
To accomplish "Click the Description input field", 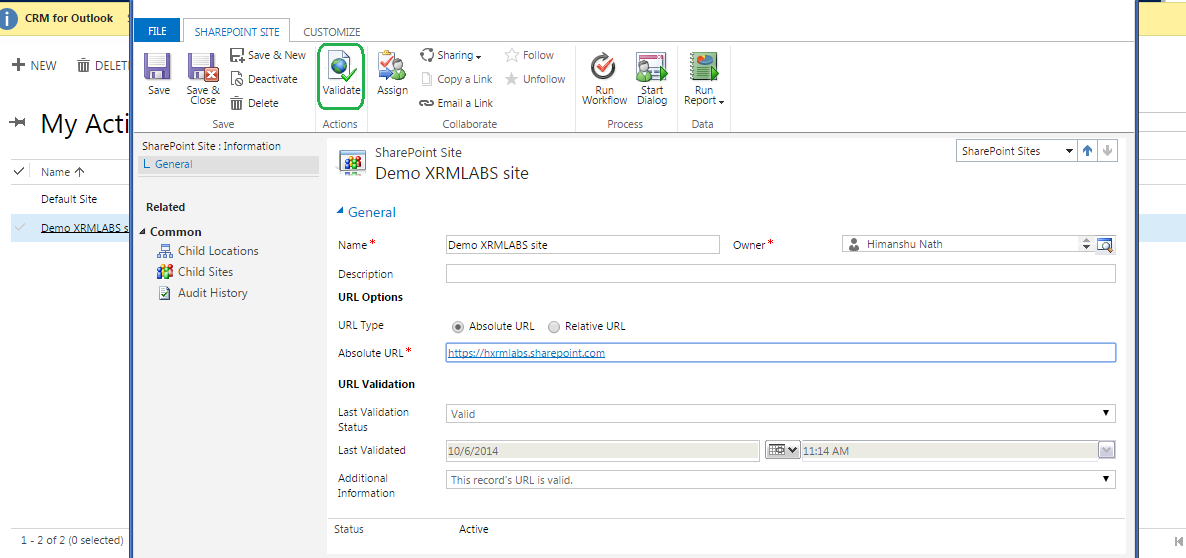I will pos(781,274).
